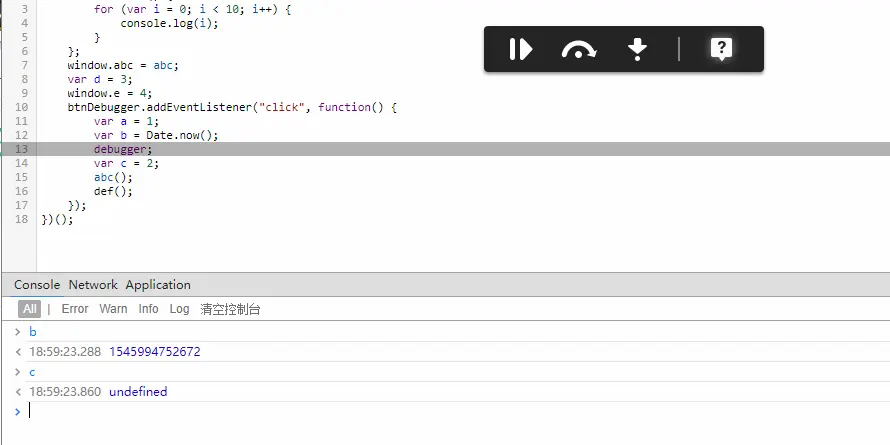Resume script execution in debugger toolbar

click(520, 49)
